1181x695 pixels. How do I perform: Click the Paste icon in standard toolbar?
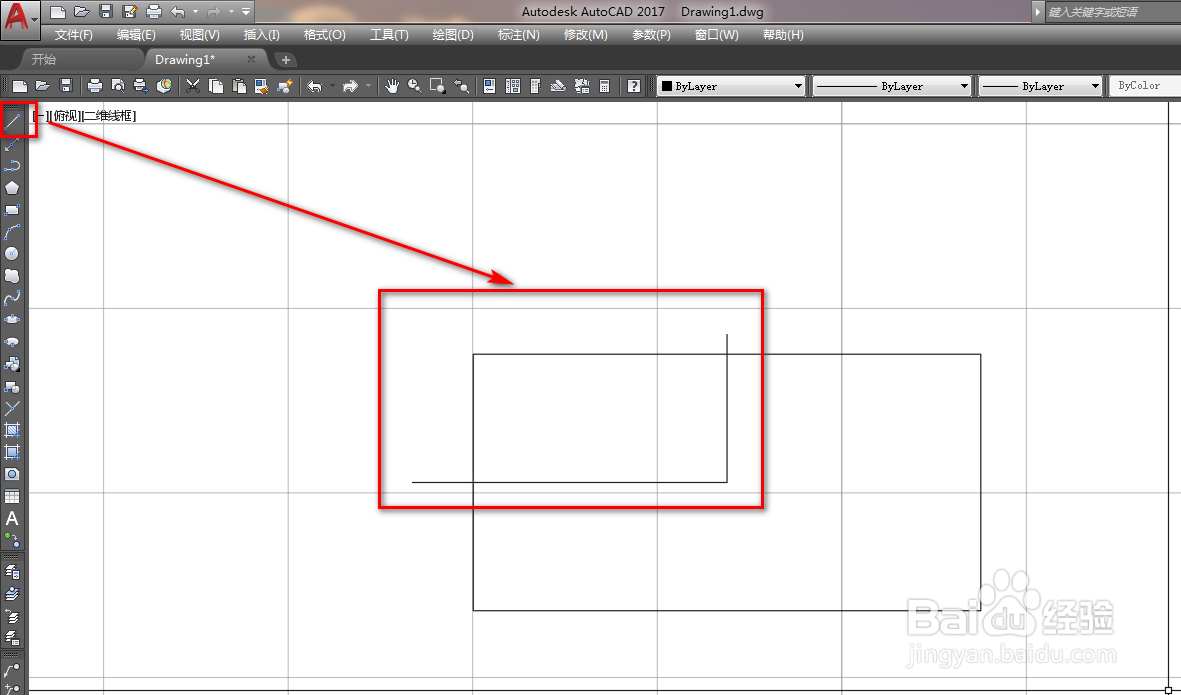coord(239,86)
